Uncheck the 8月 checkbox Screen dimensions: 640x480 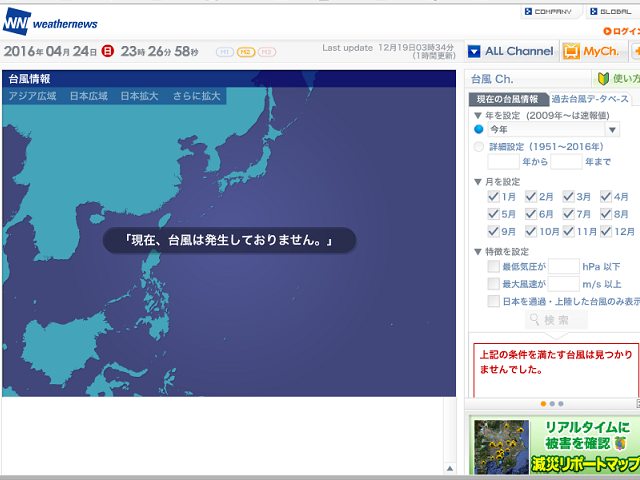pos(606,214)
